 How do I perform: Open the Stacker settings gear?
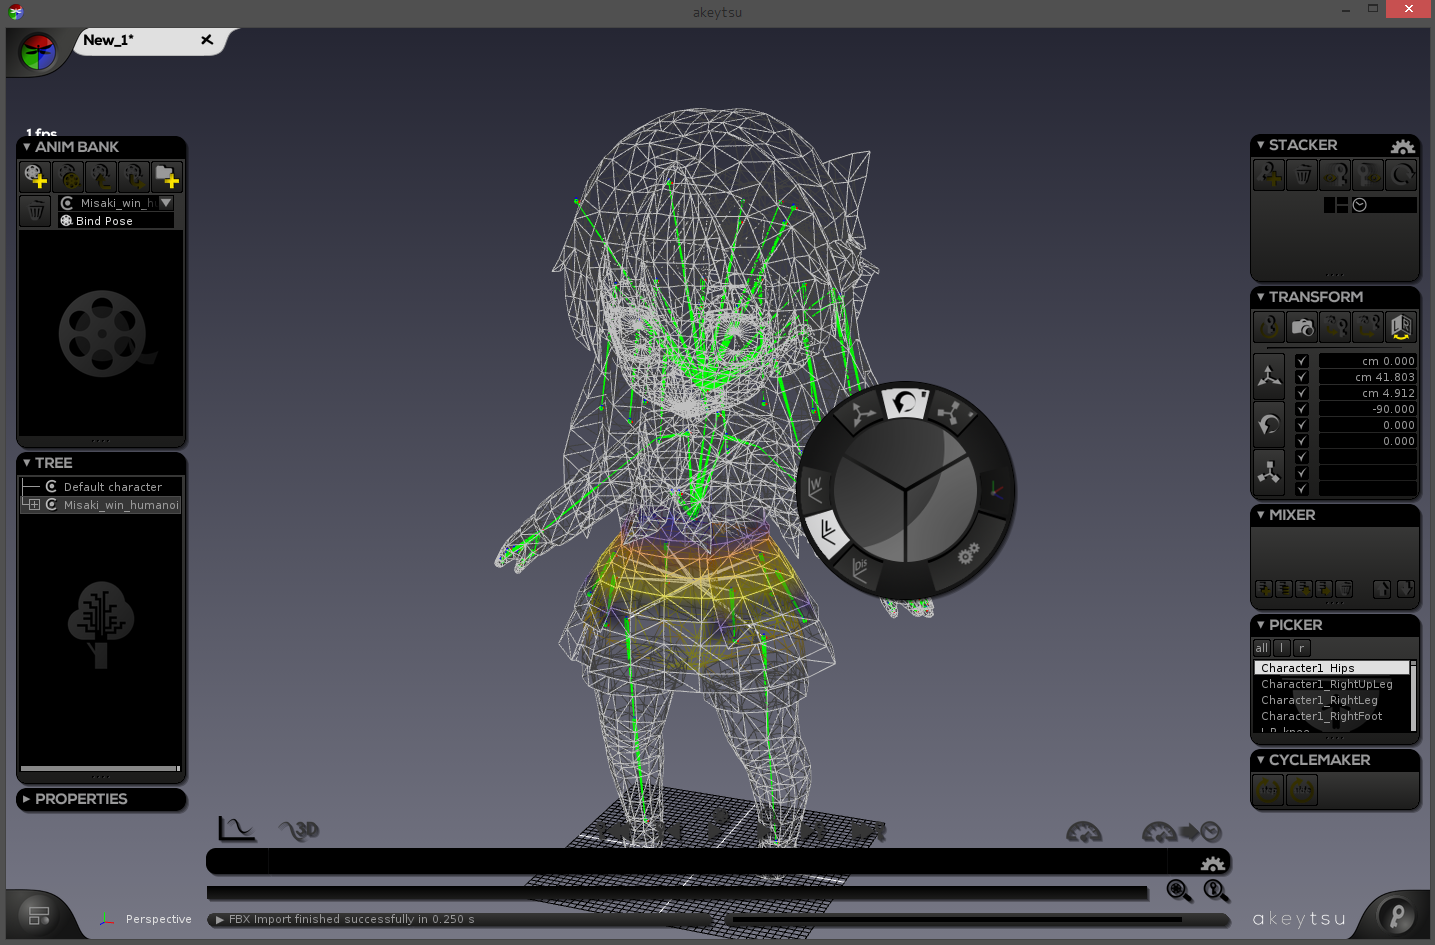[1403, 146]
